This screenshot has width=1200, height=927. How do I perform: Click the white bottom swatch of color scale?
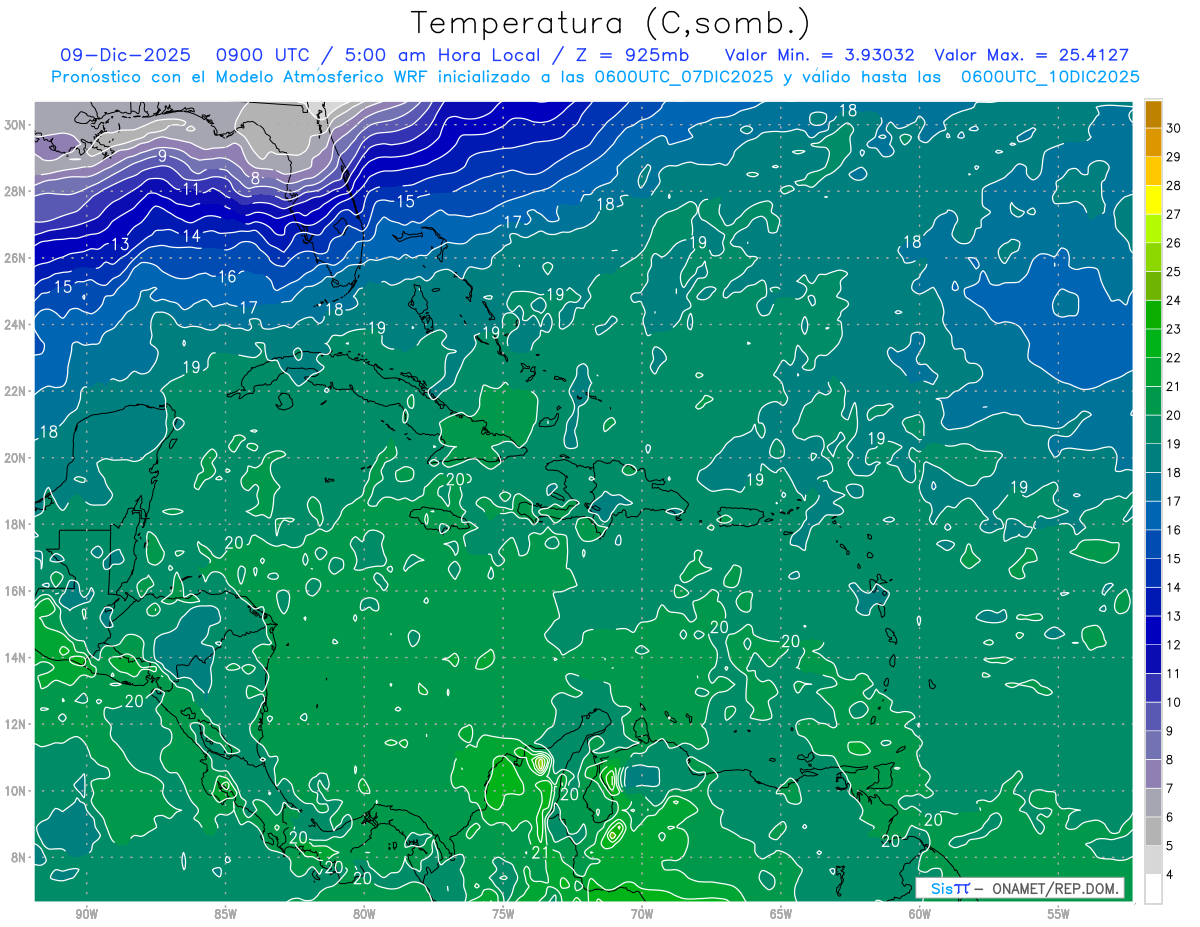pyautogui.click(x=1153, y=889)
